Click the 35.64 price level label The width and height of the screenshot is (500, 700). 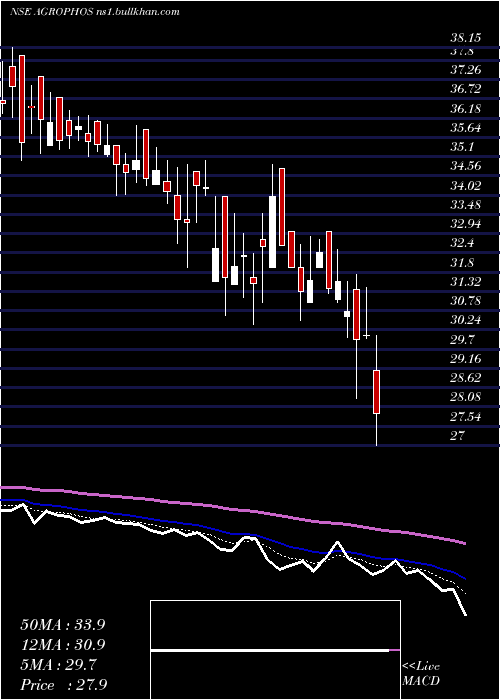point(465,128)
